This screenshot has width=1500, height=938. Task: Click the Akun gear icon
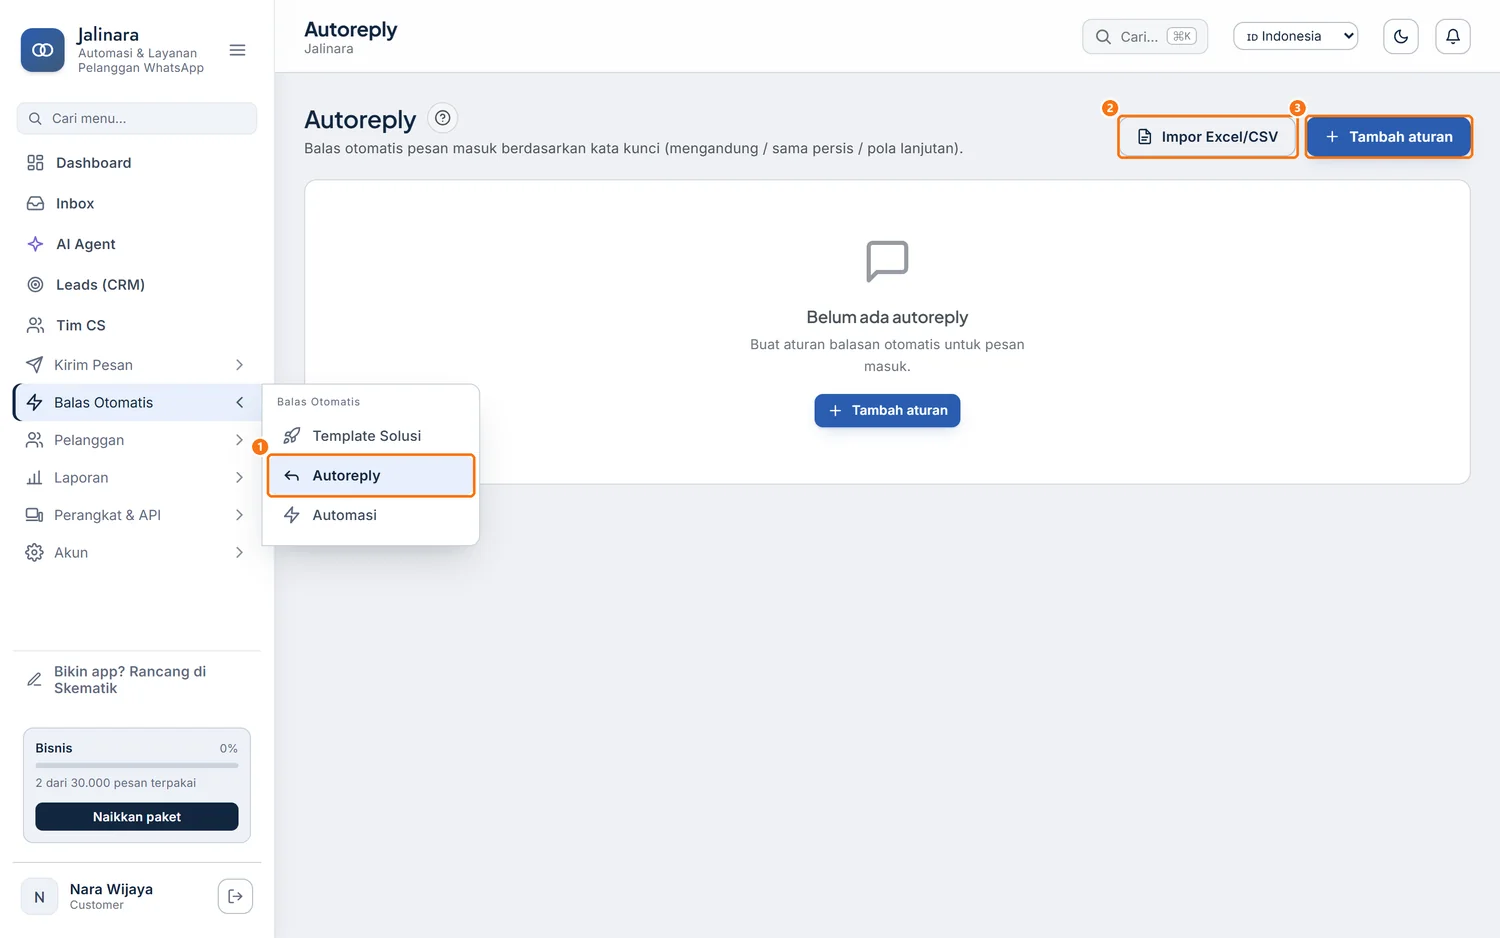pos(34,553)
